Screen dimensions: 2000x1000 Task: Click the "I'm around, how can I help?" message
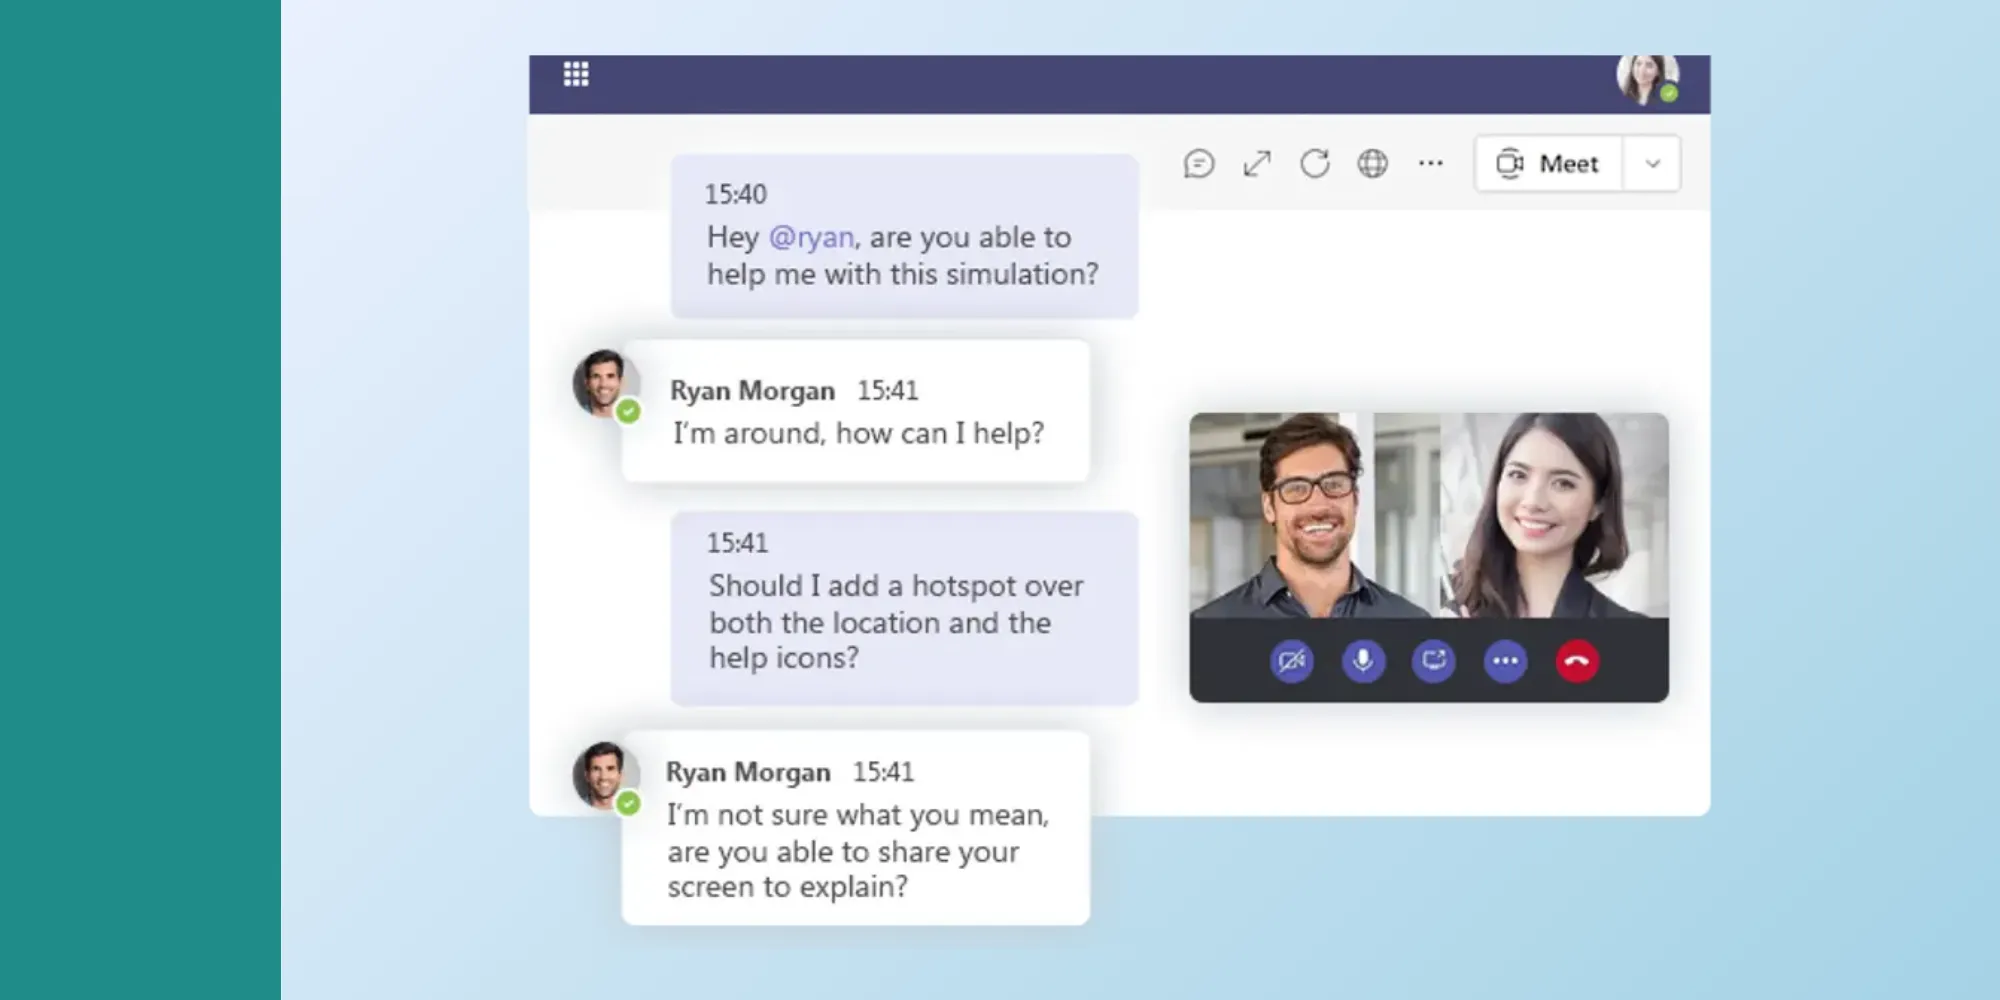[858, 434]
